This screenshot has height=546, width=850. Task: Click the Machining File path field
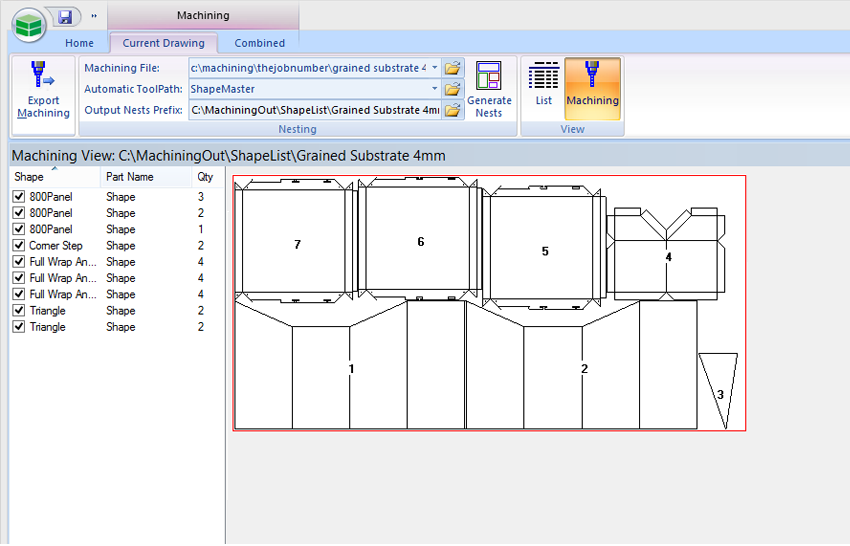[309, 68]
